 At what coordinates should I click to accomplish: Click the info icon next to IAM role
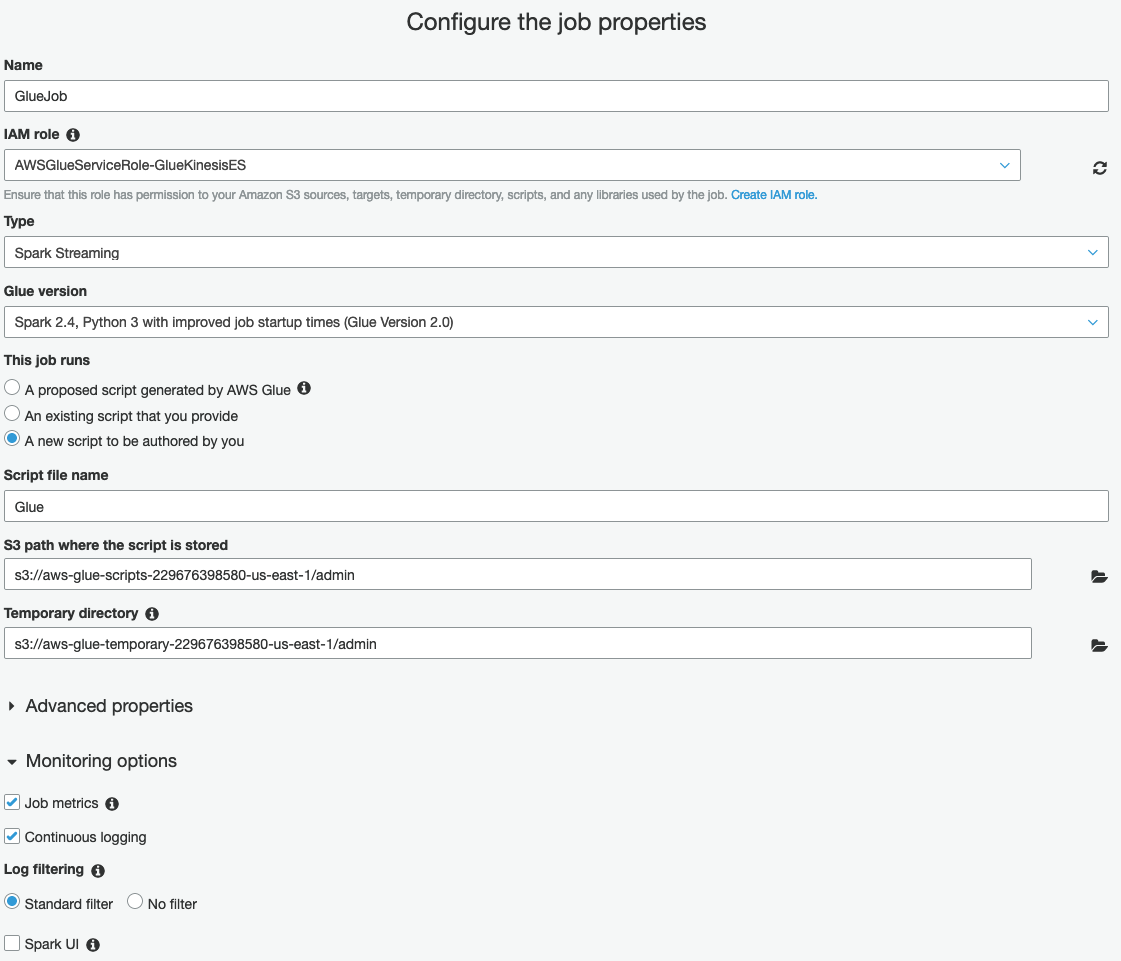tap(73, 134)
